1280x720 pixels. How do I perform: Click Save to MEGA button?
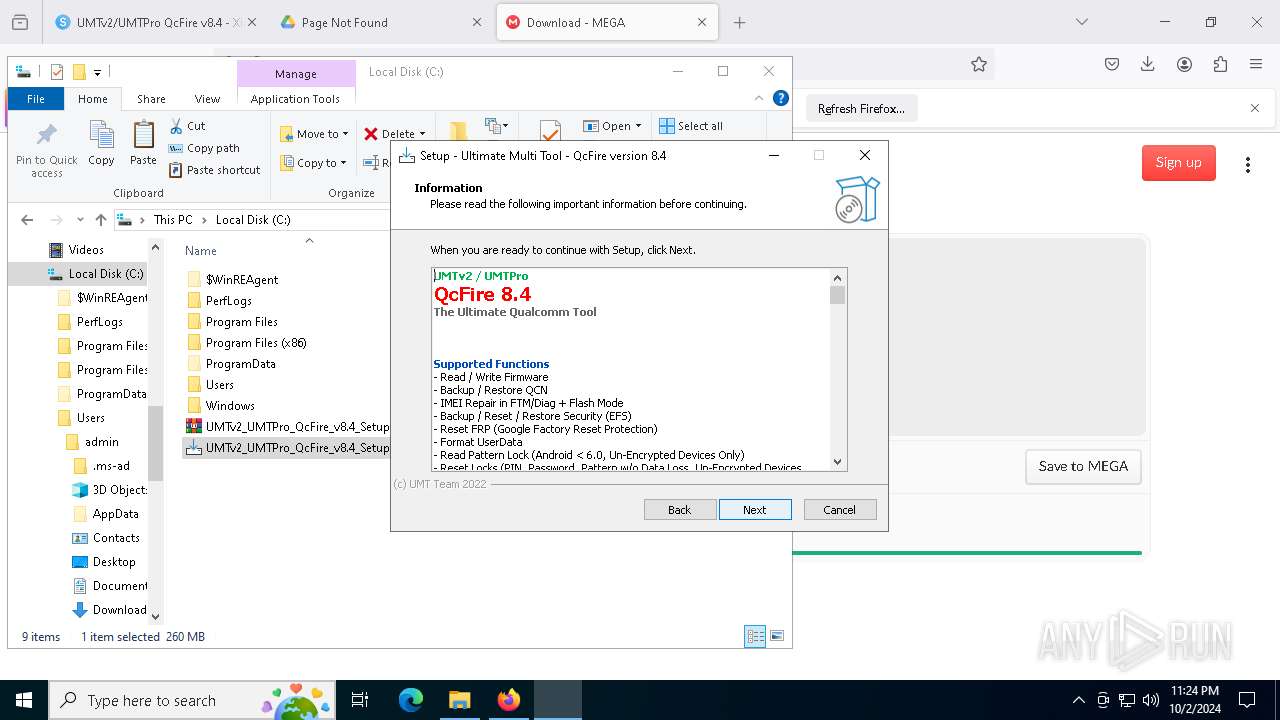pos(1083,466)
